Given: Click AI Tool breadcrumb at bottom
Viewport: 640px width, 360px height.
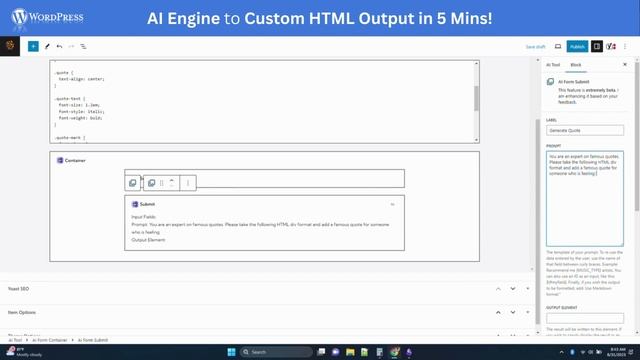Looking at the screenshot, I should [15, 340].
